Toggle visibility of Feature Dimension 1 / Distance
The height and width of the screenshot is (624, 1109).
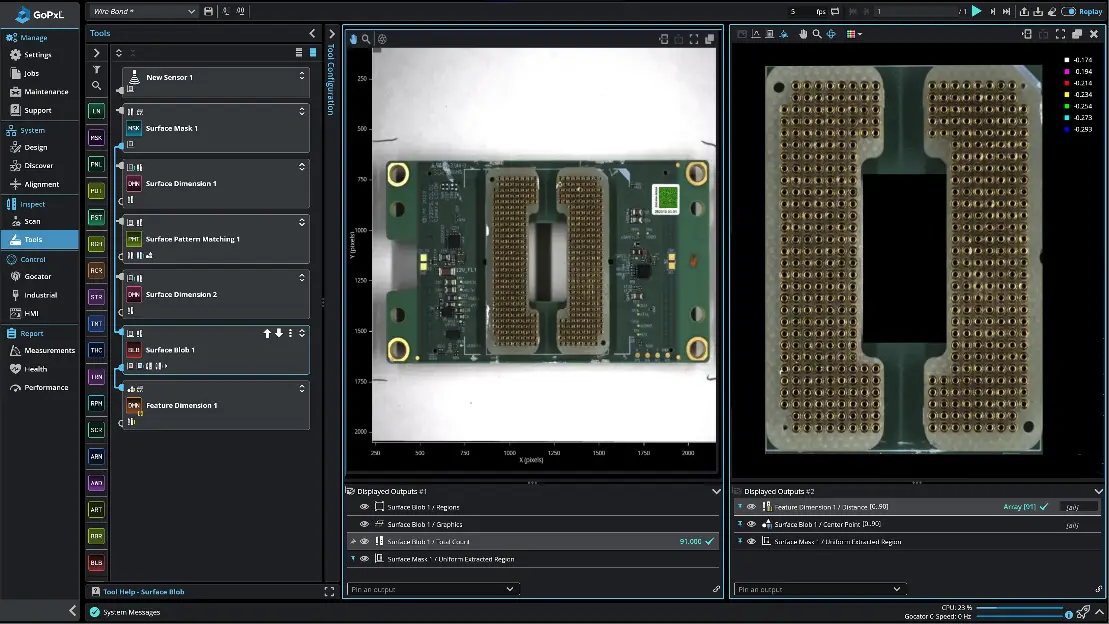point(750,507)
